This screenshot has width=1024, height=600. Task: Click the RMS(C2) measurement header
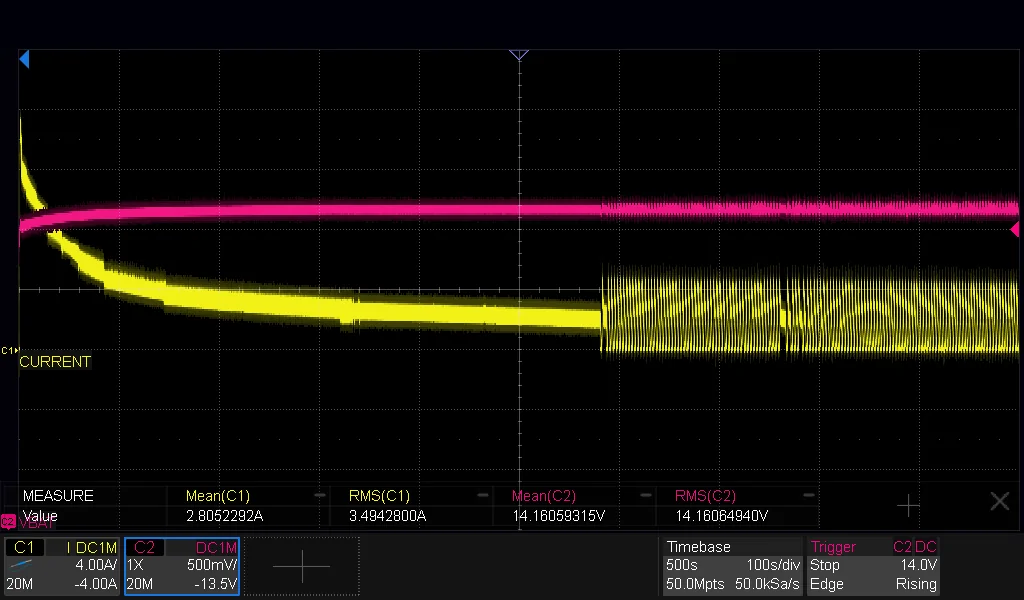pyautogui.click(x=705, y=496)
